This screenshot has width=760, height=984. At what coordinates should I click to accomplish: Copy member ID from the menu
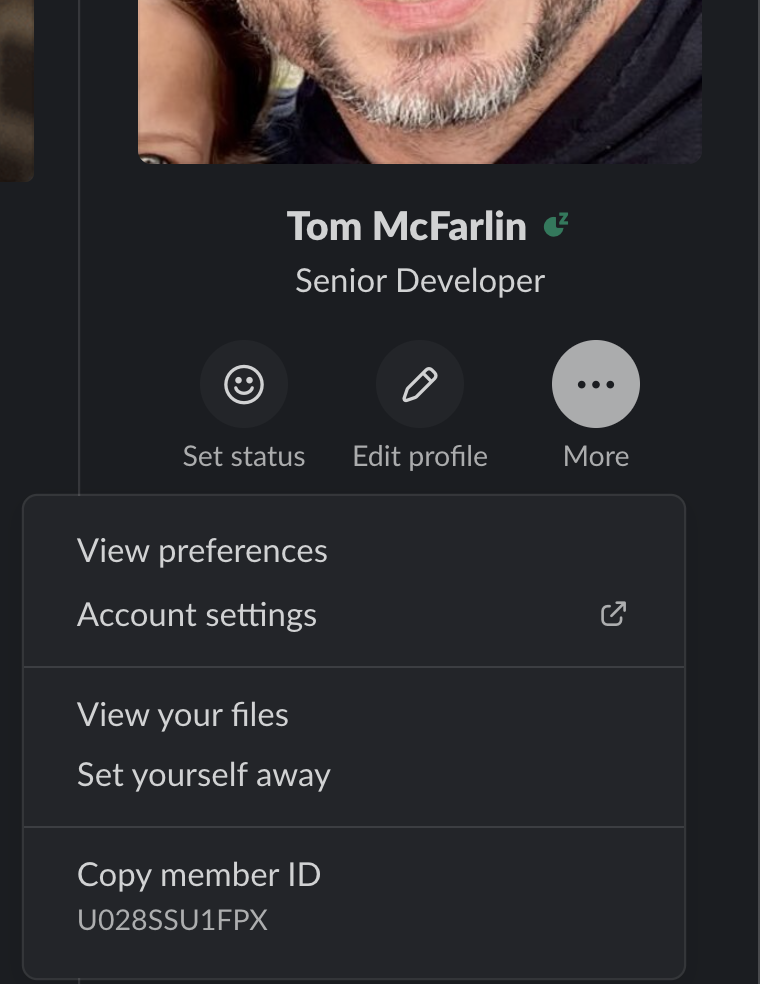354,896
